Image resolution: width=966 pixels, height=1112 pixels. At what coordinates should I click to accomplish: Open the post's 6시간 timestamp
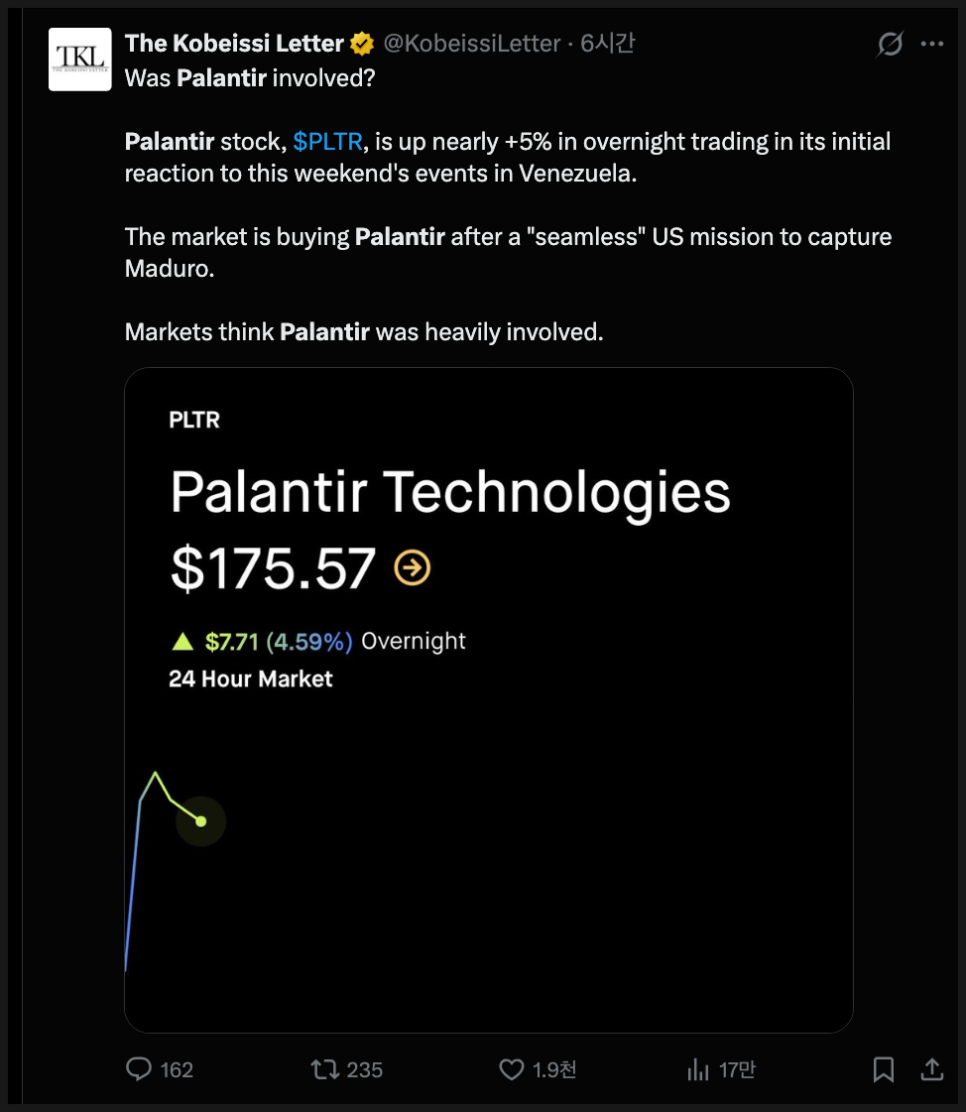point(608,44)
